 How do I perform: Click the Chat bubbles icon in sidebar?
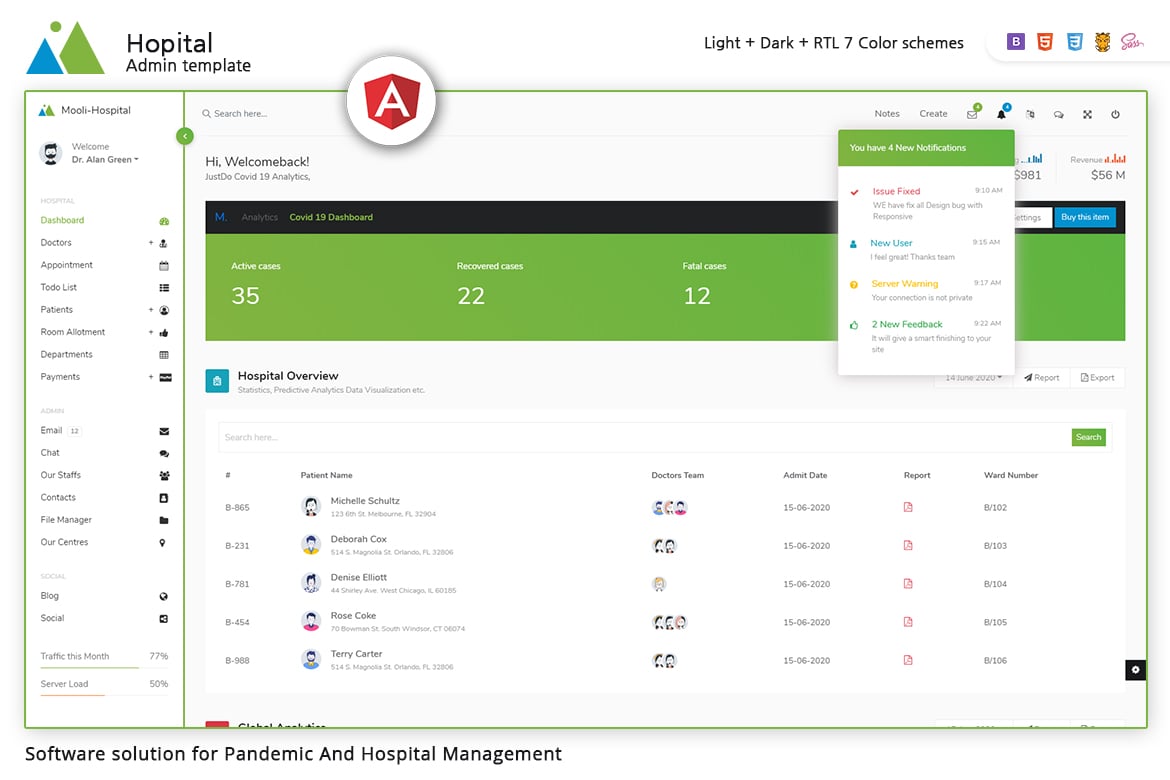tap(164, 453)
